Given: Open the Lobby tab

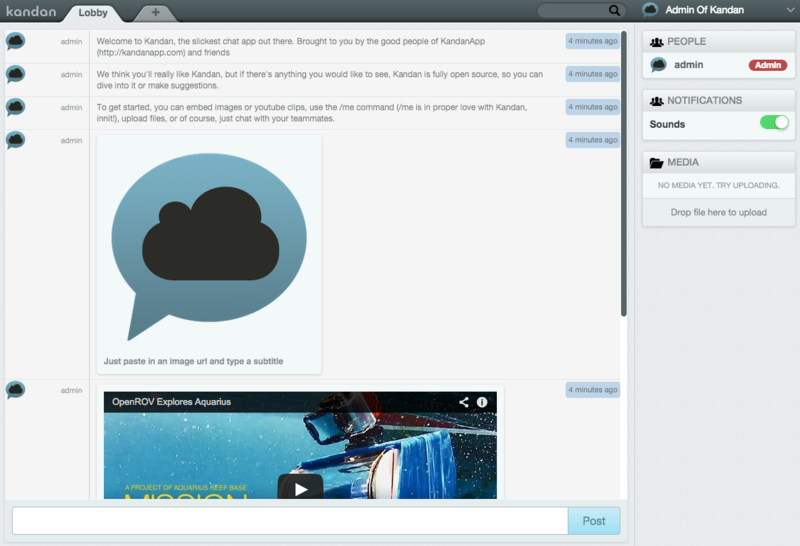Looking at the screenshot, I should (x=93, y=13).
